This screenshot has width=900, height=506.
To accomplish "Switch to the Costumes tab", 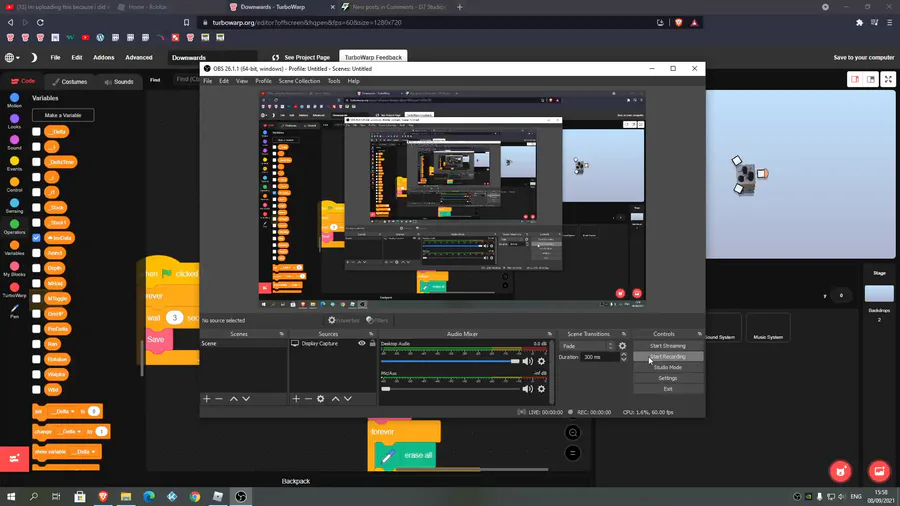I will (70, 81).
